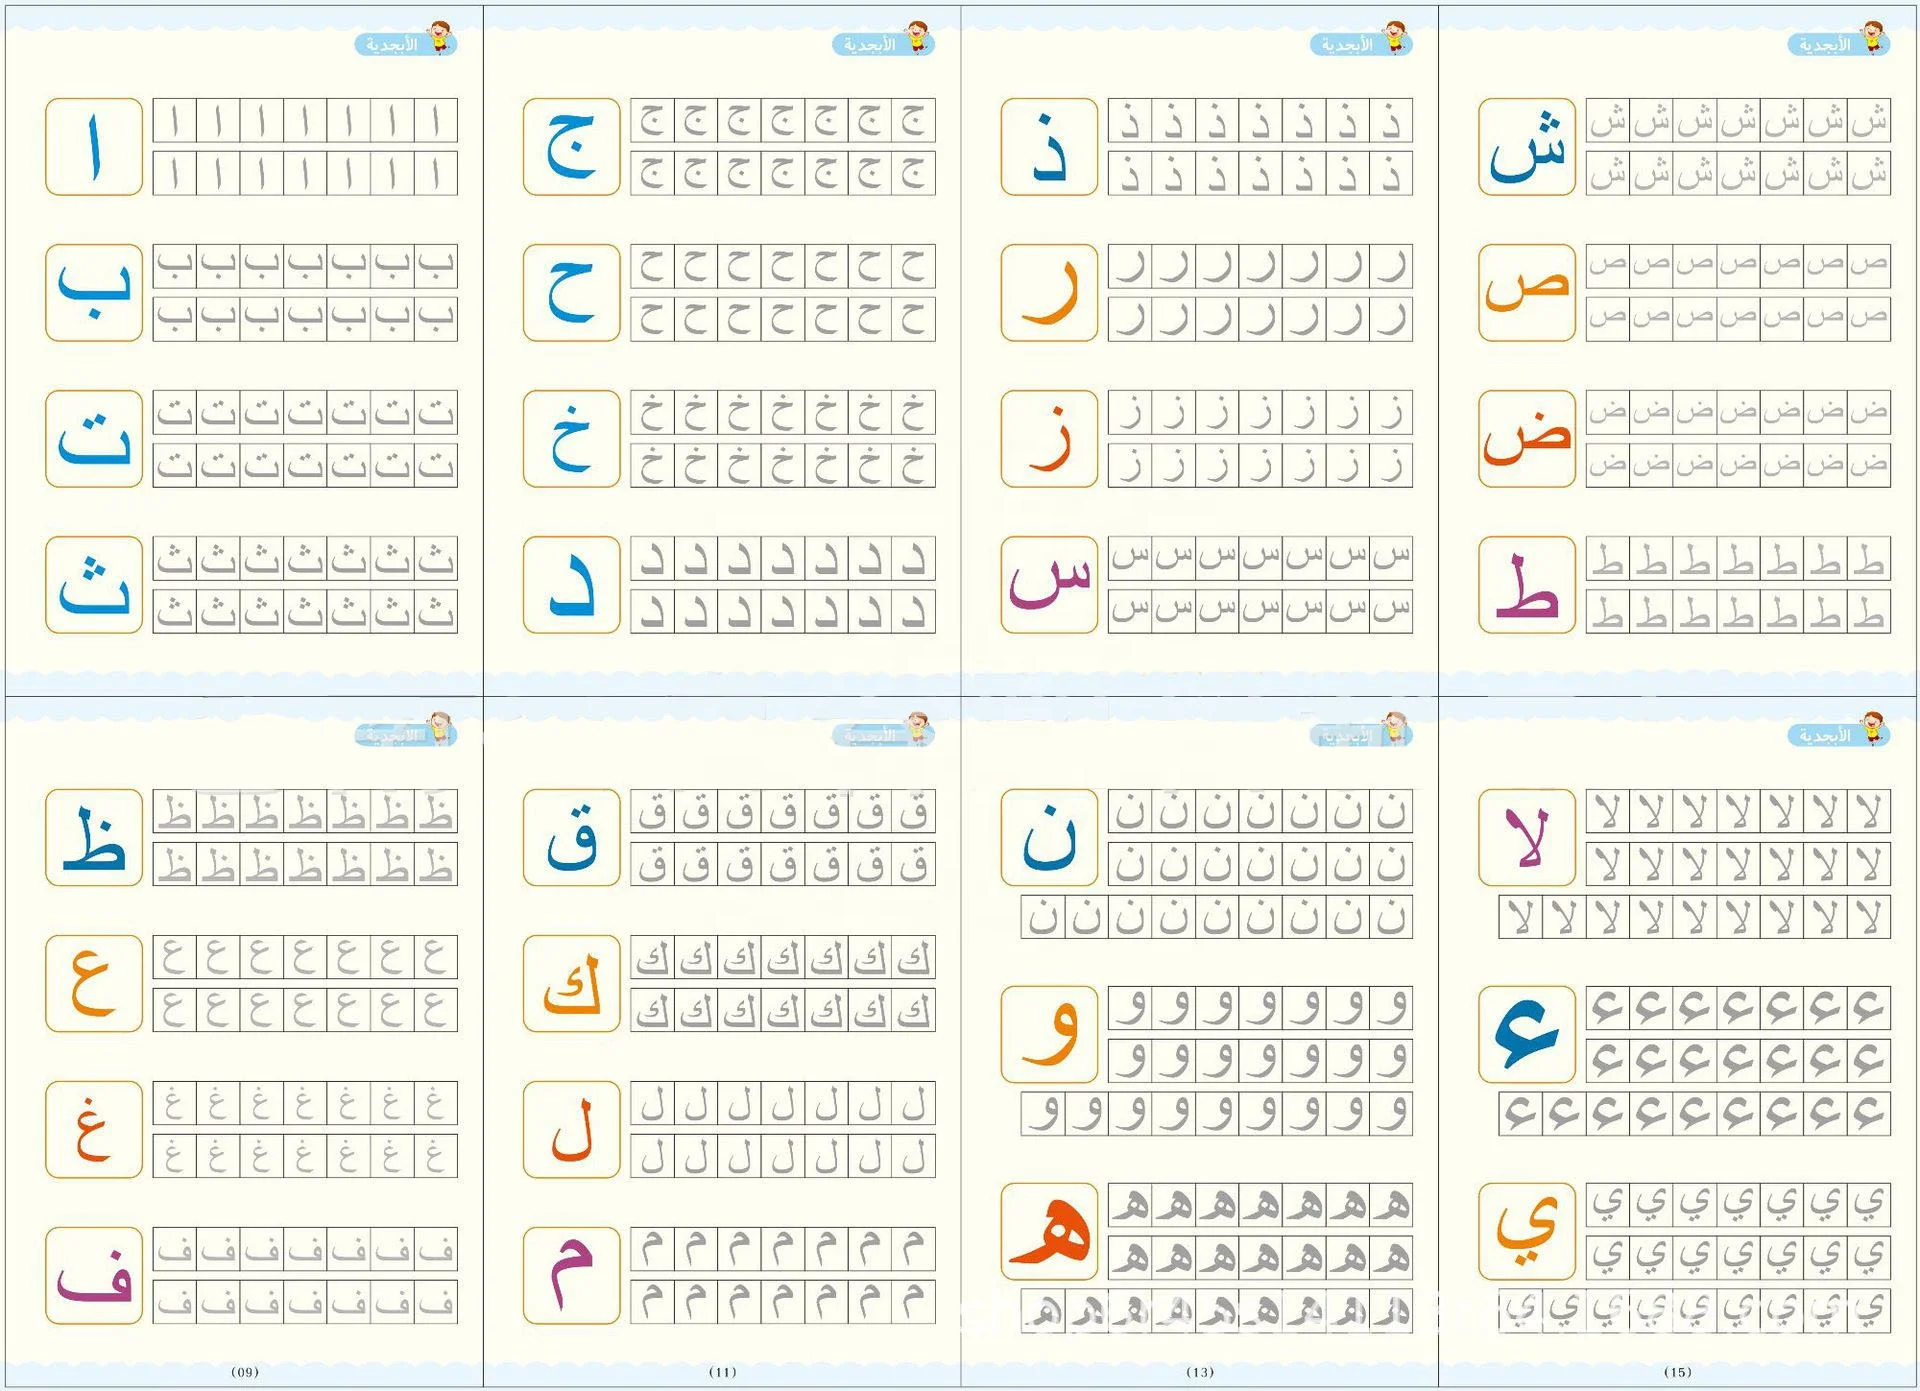The height and width of the screenshot is (1391, 1920).
Task: Click the blue Hamza (ء) letter card
Action: [1527, 1034]
